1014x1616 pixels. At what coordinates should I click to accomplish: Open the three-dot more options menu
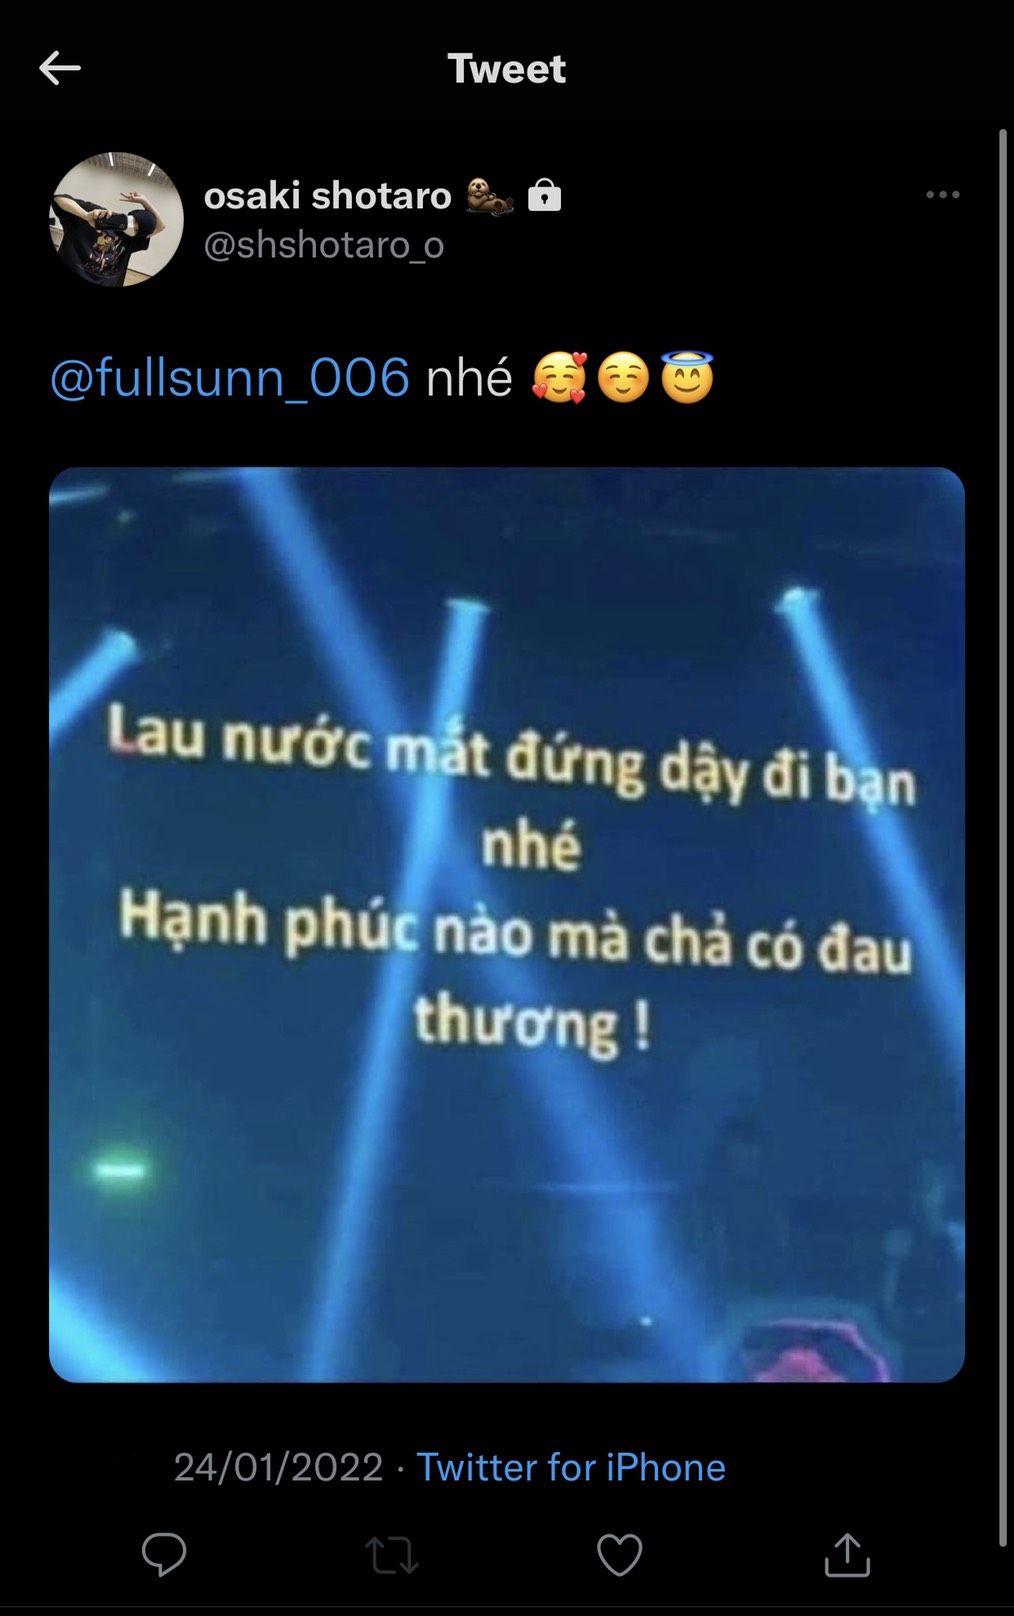942,195
